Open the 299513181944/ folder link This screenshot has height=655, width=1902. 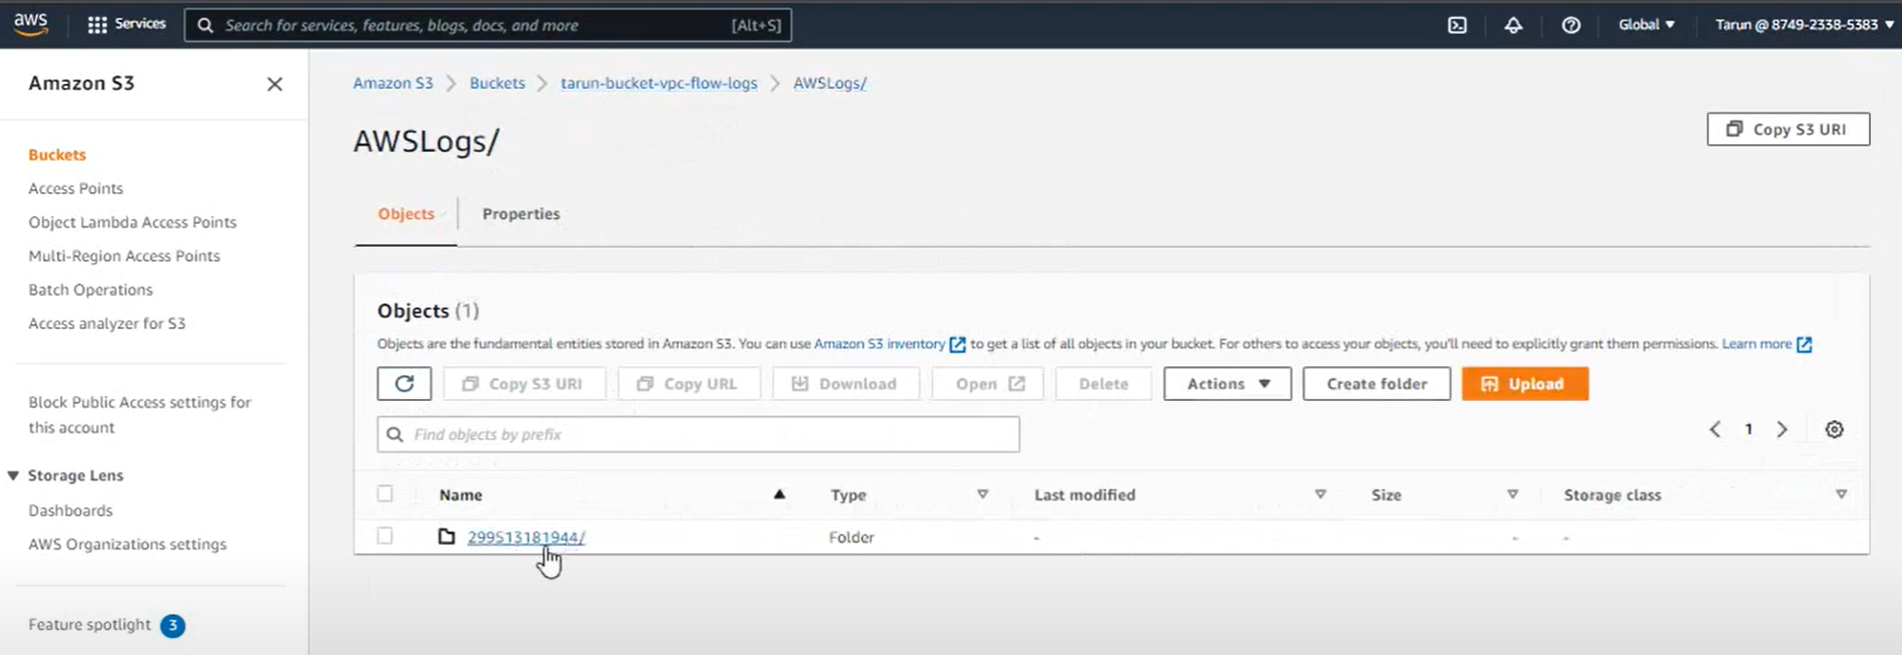(x=526, y=537)
